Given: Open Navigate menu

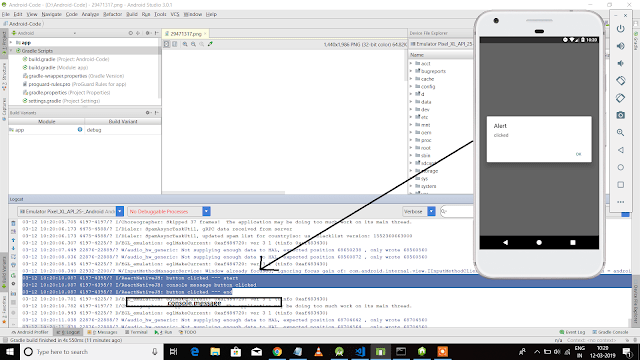Looking at the screenshot, I should tap(51, 14).
